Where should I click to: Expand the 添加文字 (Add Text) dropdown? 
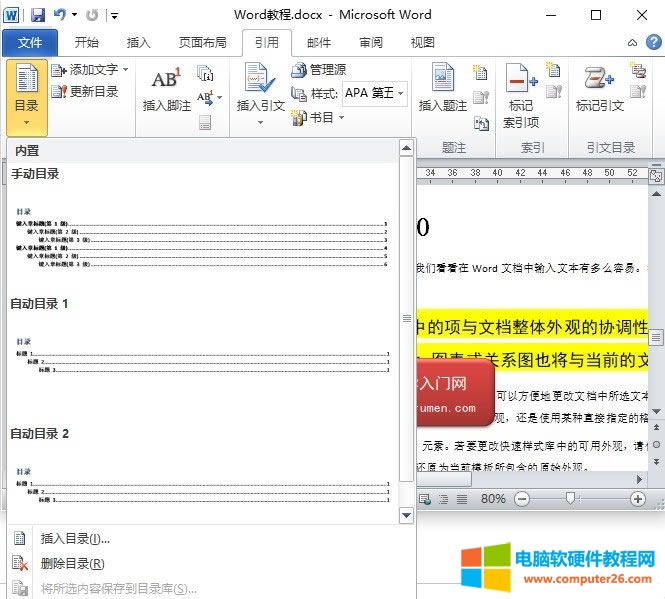pos(123,70)
